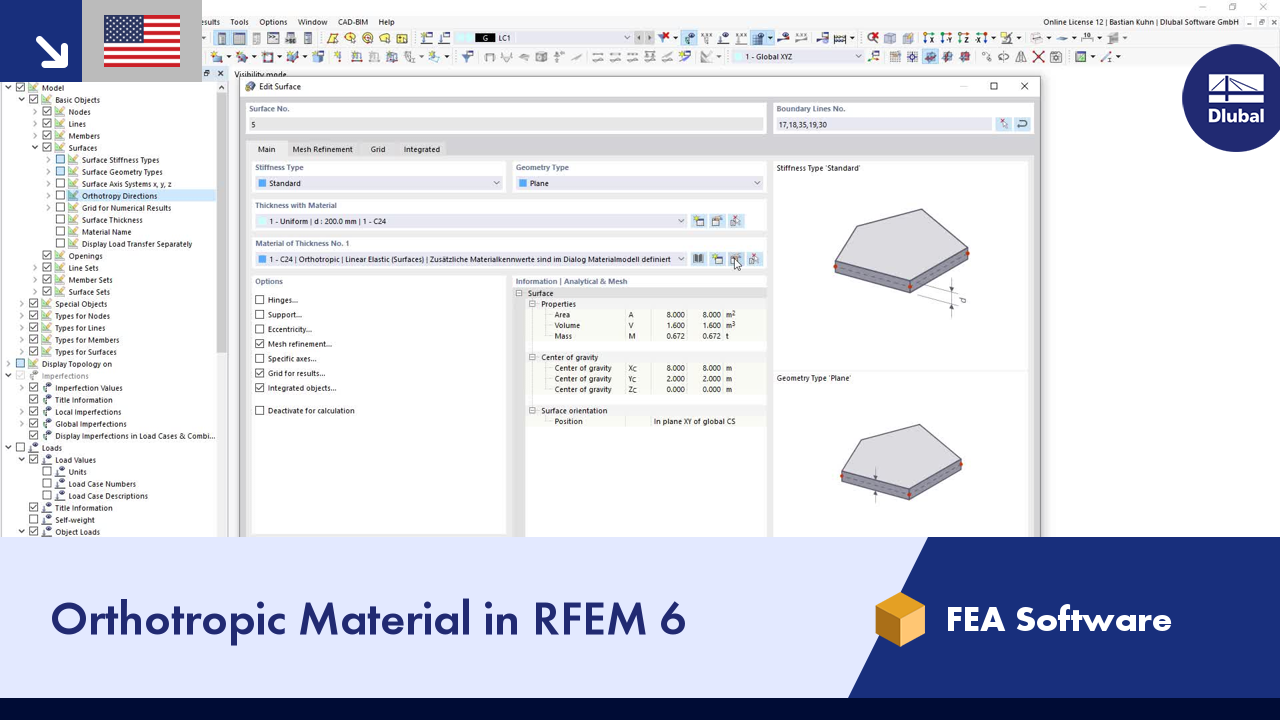This screenshot has width=1280, height=720.
Task: Click the previous load case arrow
Action: click(x=639, y=38)
